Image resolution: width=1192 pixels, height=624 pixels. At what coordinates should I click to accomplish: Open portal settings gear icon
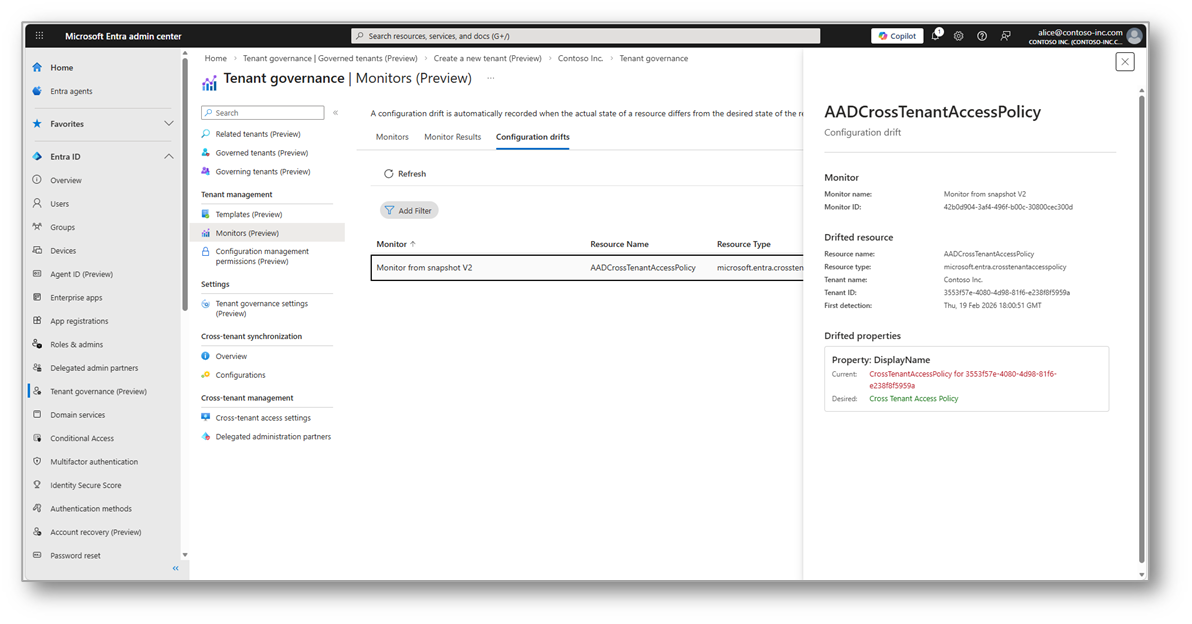pyautogui.click(x=959, y=36)
